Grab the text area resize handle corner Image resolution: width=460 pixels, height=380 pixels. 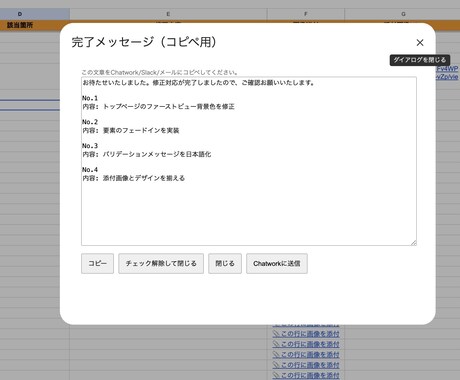pos(414,243)
